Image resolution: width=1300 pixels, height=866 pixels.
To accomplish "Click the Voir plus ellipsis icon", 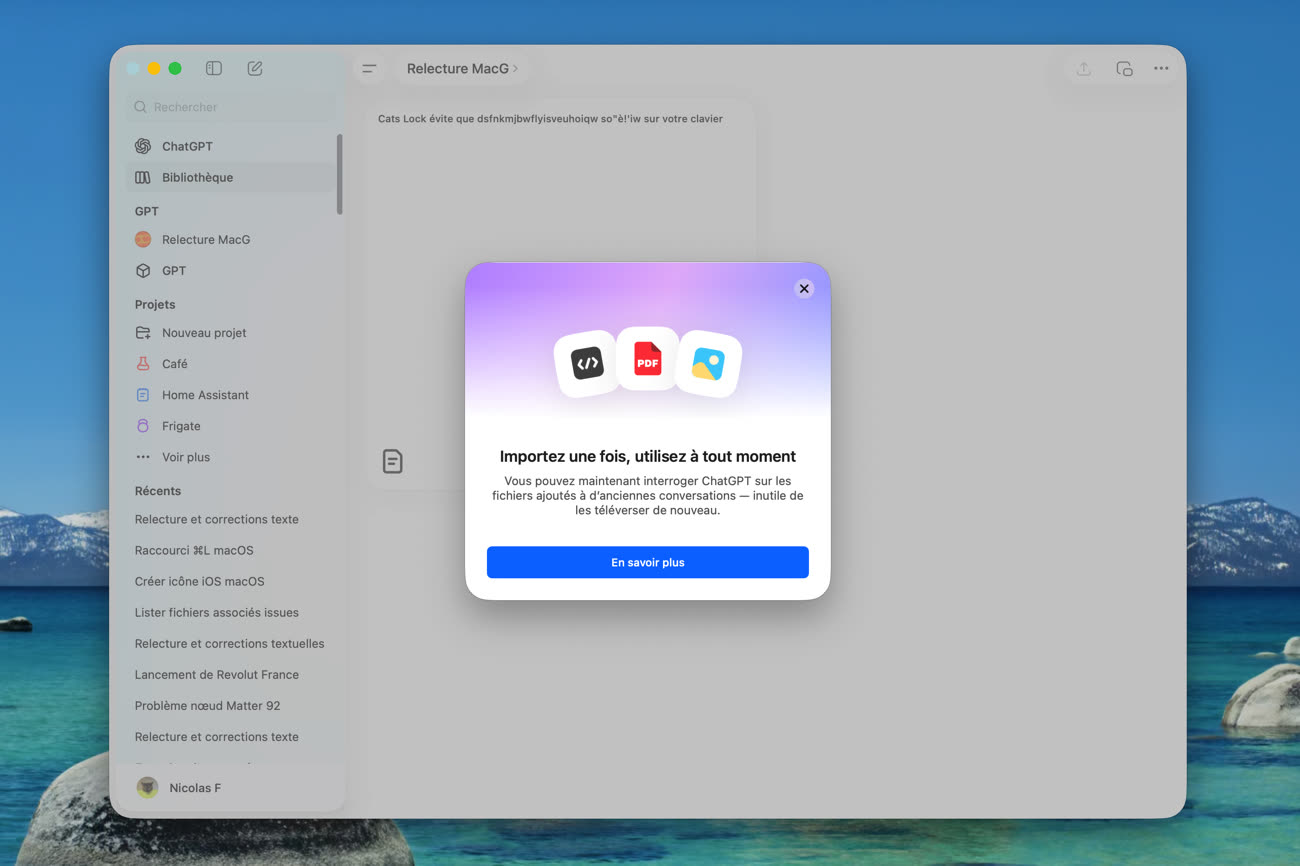I will tap(143, 457).
